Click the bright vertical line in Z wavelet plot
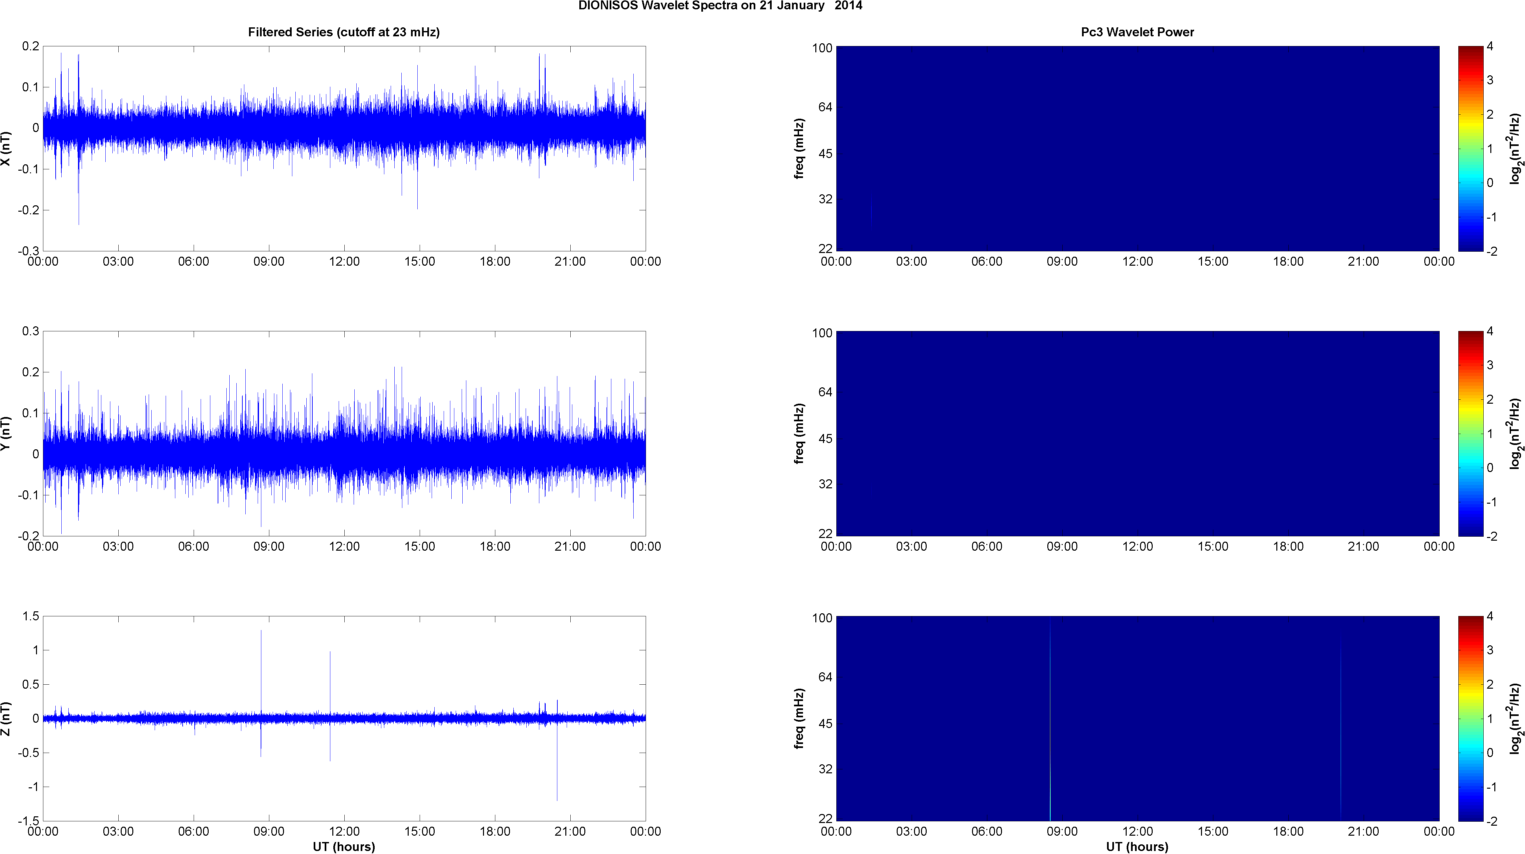The height and width of the screenshot is (854, 1525). click(1050, 718)
